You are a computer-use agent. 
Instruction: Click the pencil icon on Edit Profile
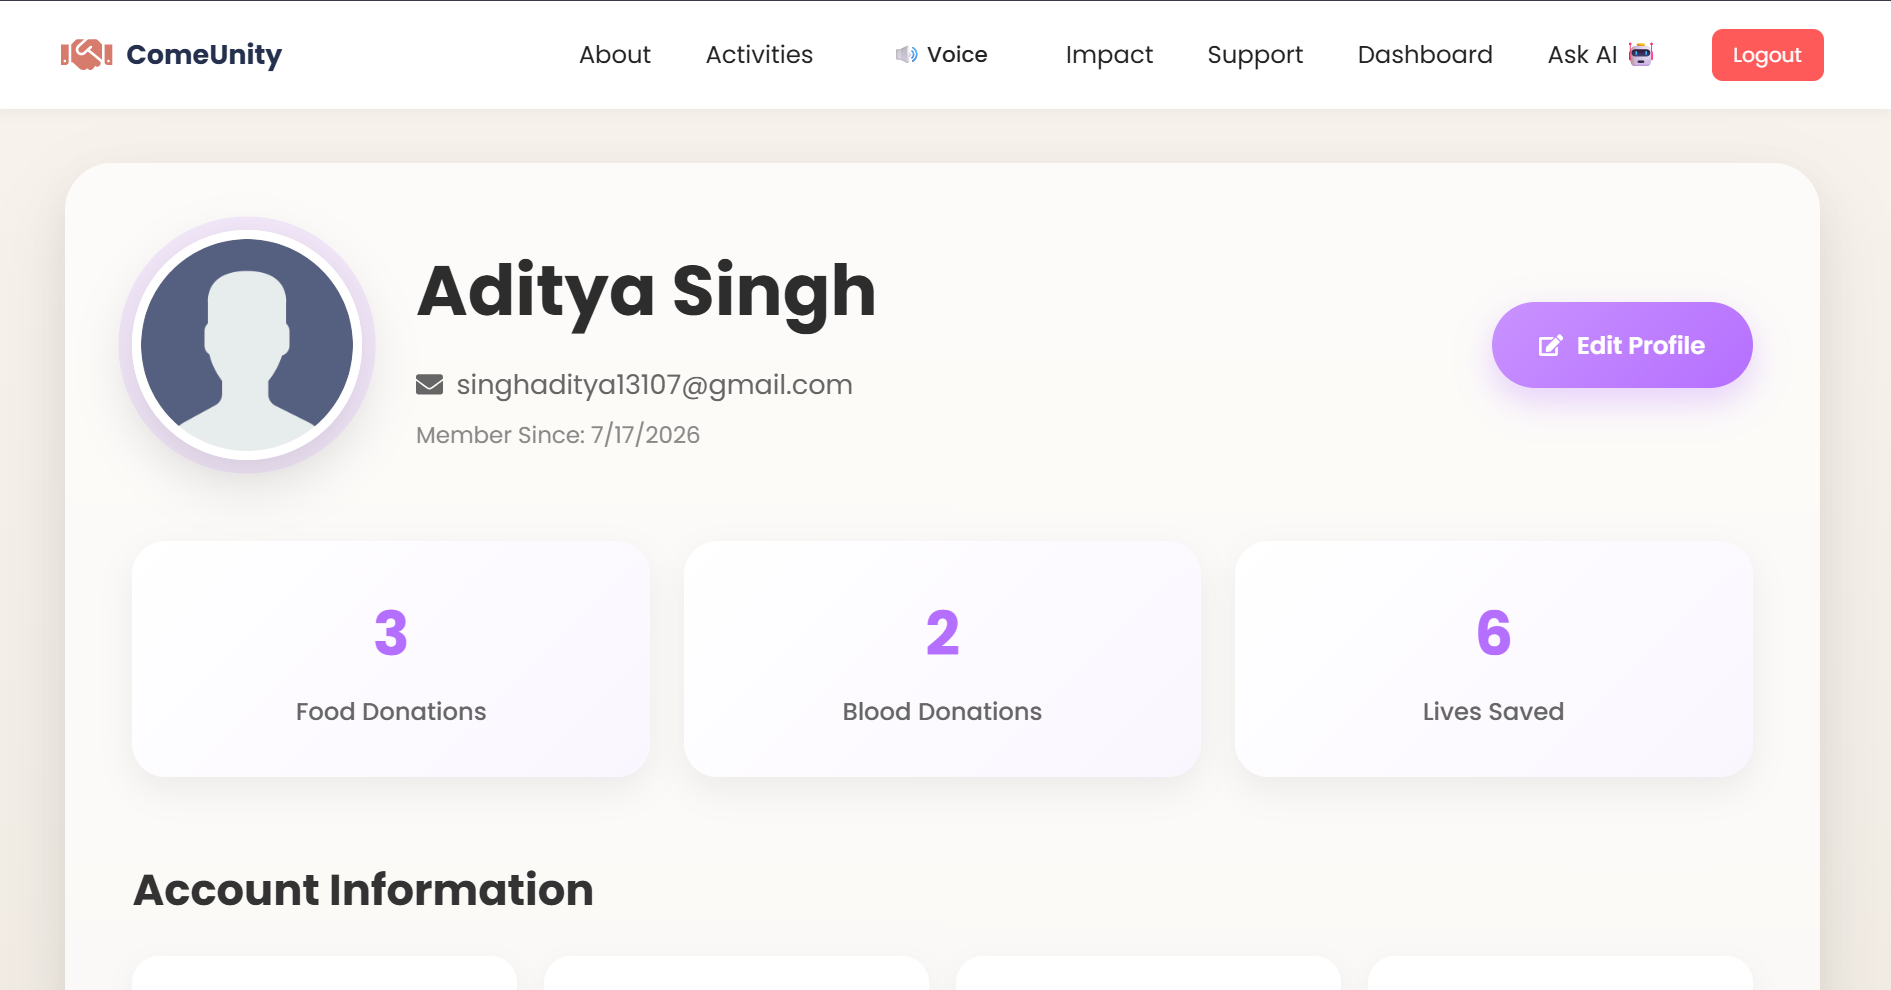click(1550, 346)
